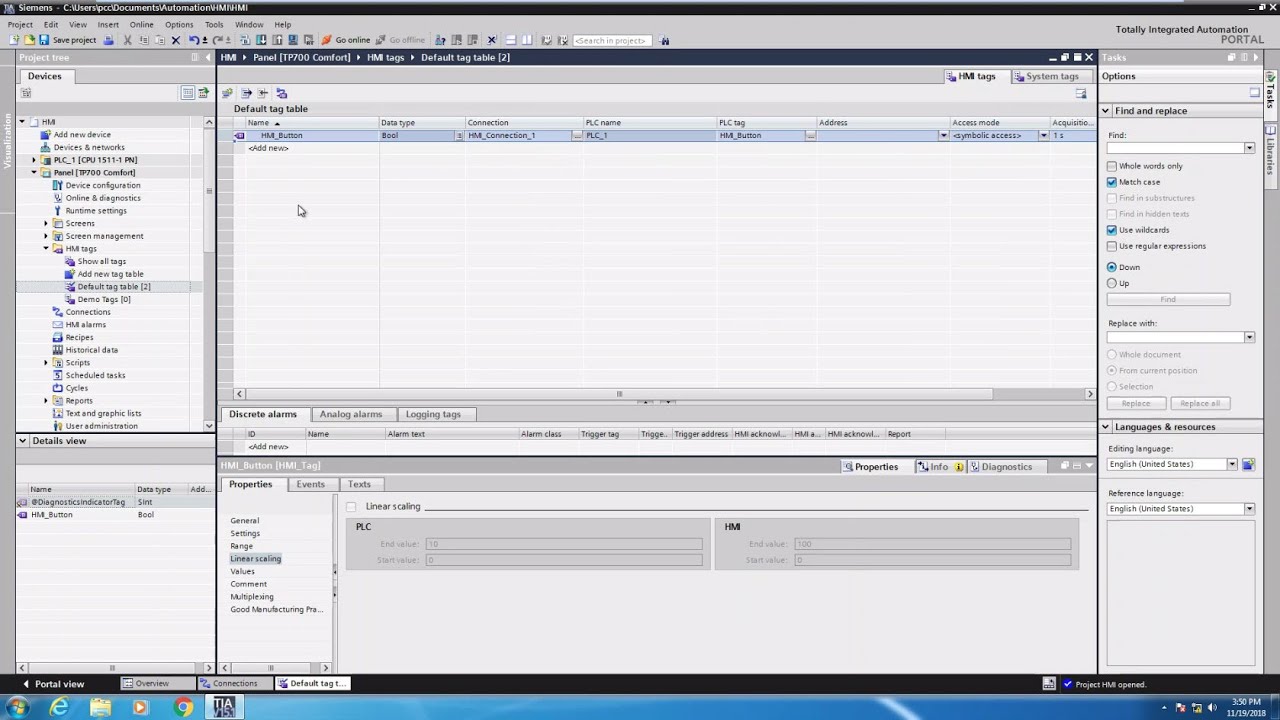The height and width of the screenshot is (720, 1280).
Task: Click the Connections editor button in bottom bar
Action: pos(234,683)
